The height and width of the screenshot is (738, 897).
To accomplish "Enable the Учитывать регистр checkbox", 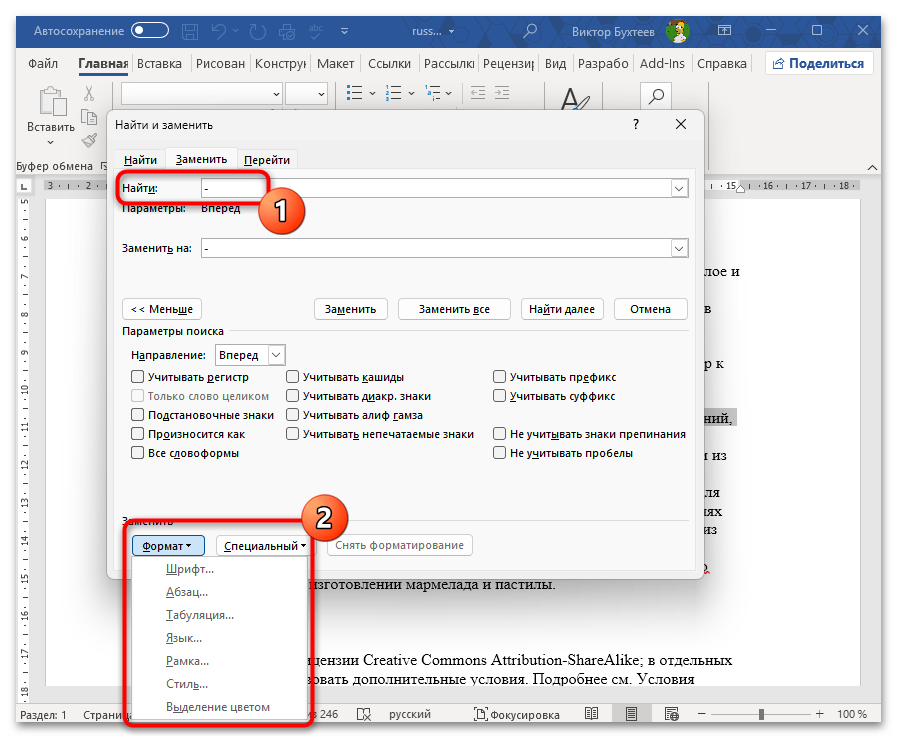I will pos(138,377).
